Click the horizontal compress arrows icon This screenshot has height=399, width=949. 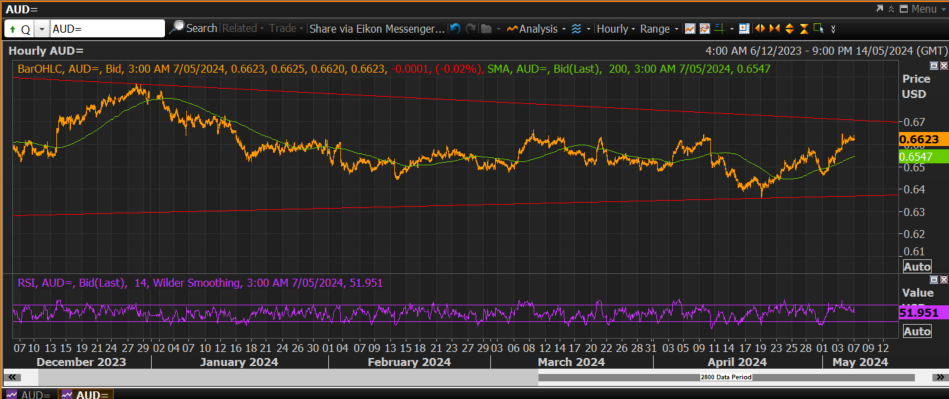coord(775,28)
